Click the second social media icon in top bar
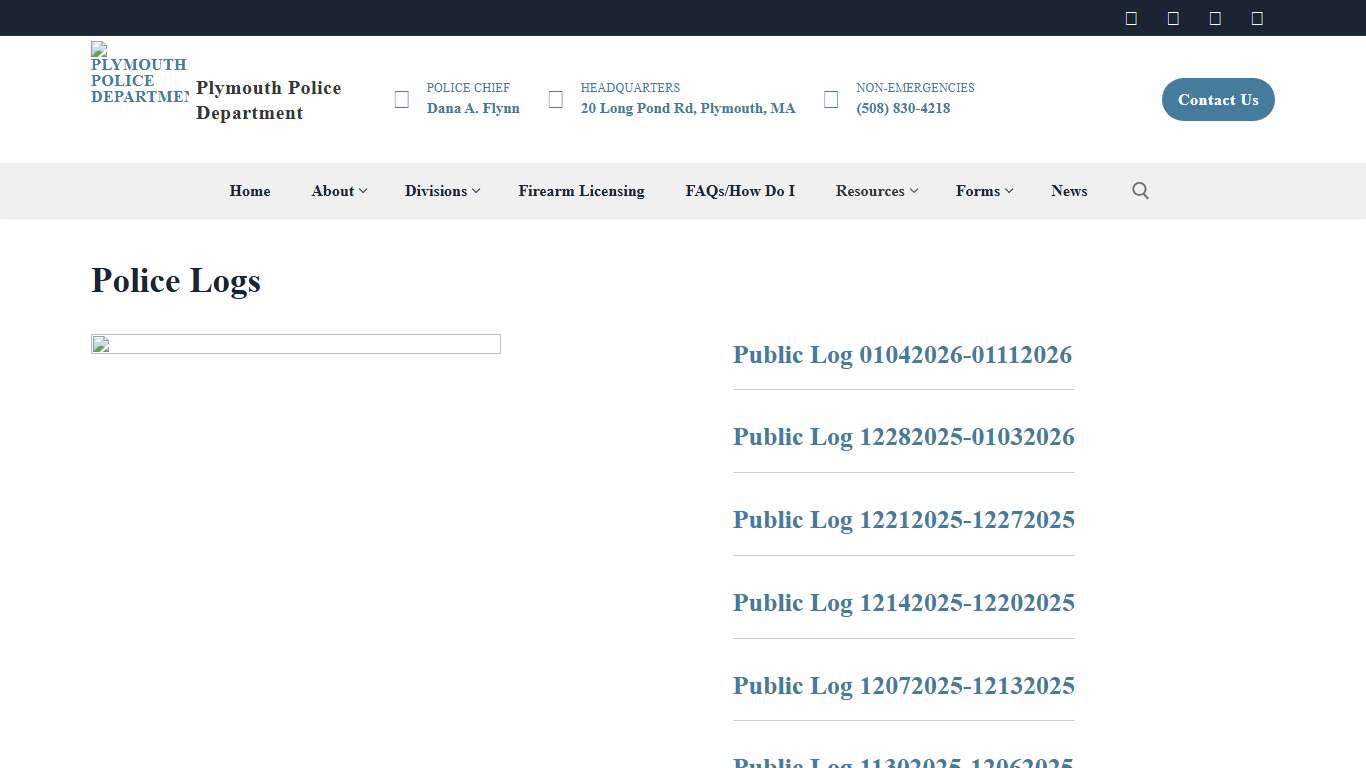The height and width of the screenshot is (768, 1366). pos(1173,17)
